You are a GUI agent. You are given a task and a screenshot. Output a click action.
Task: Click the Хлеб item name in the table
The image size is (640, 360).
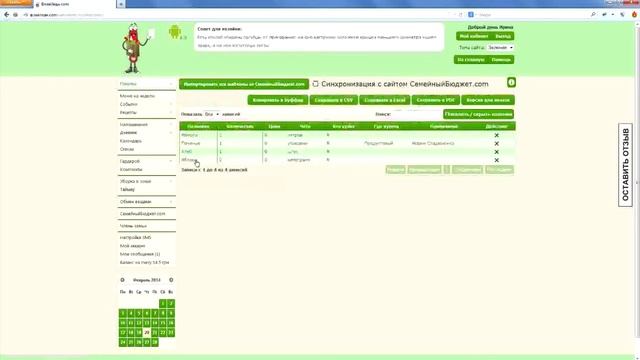(187, 151)
